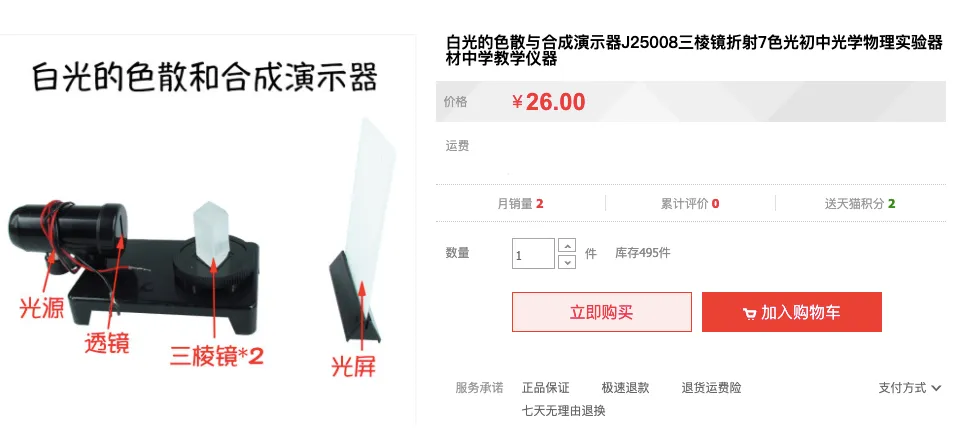Click the ¥26.00 price text

tap(549, 102)
